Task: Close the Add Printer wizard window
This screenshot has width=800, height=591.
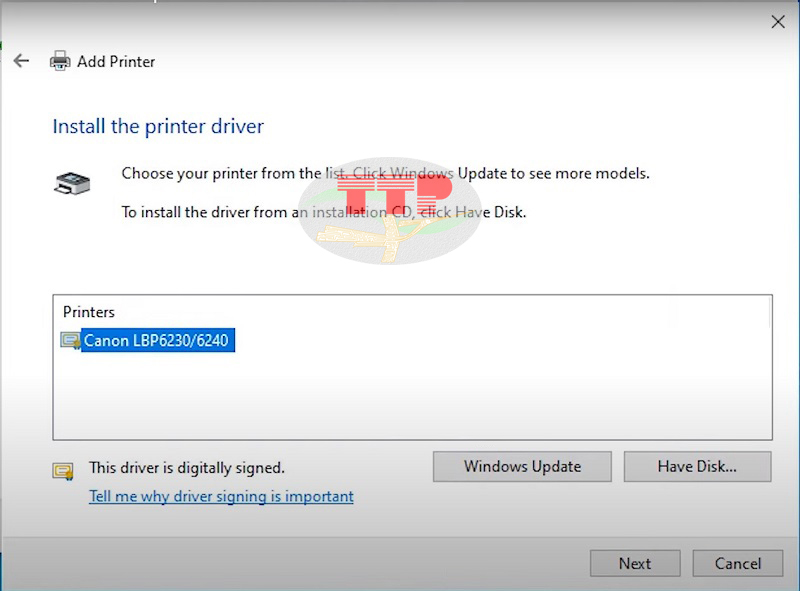Action: 778,21
